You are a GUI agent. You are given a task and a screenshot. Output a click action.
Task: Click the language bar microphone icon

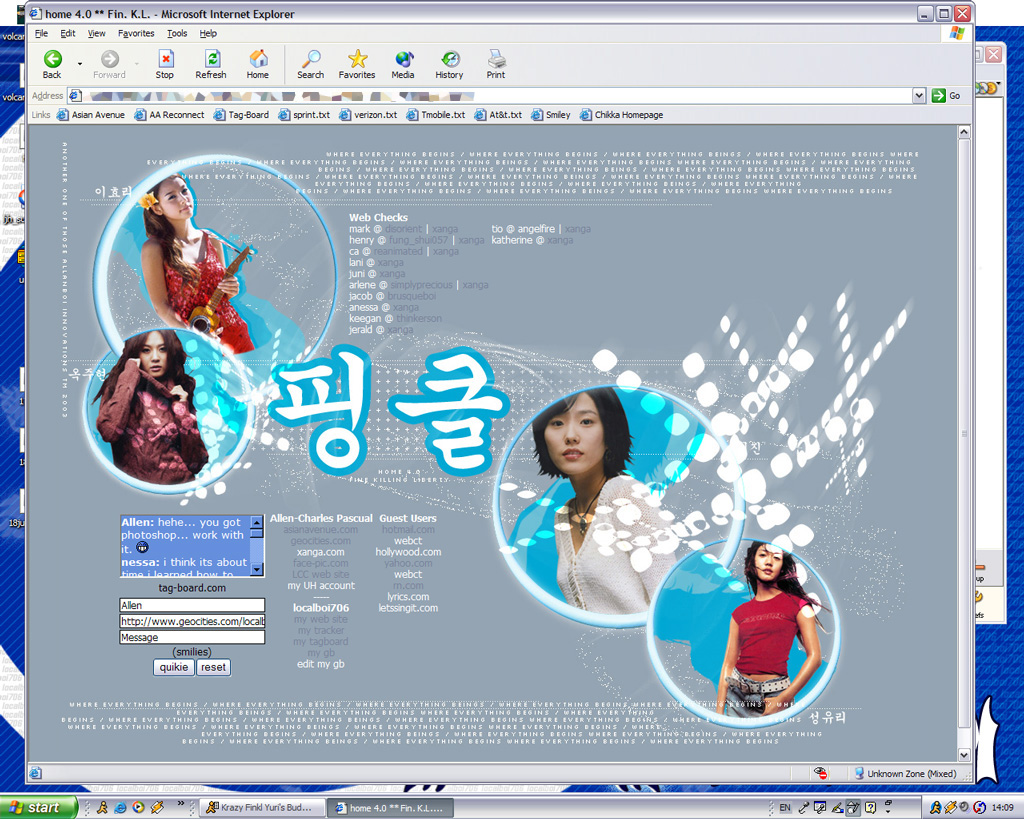pos(803,807)
